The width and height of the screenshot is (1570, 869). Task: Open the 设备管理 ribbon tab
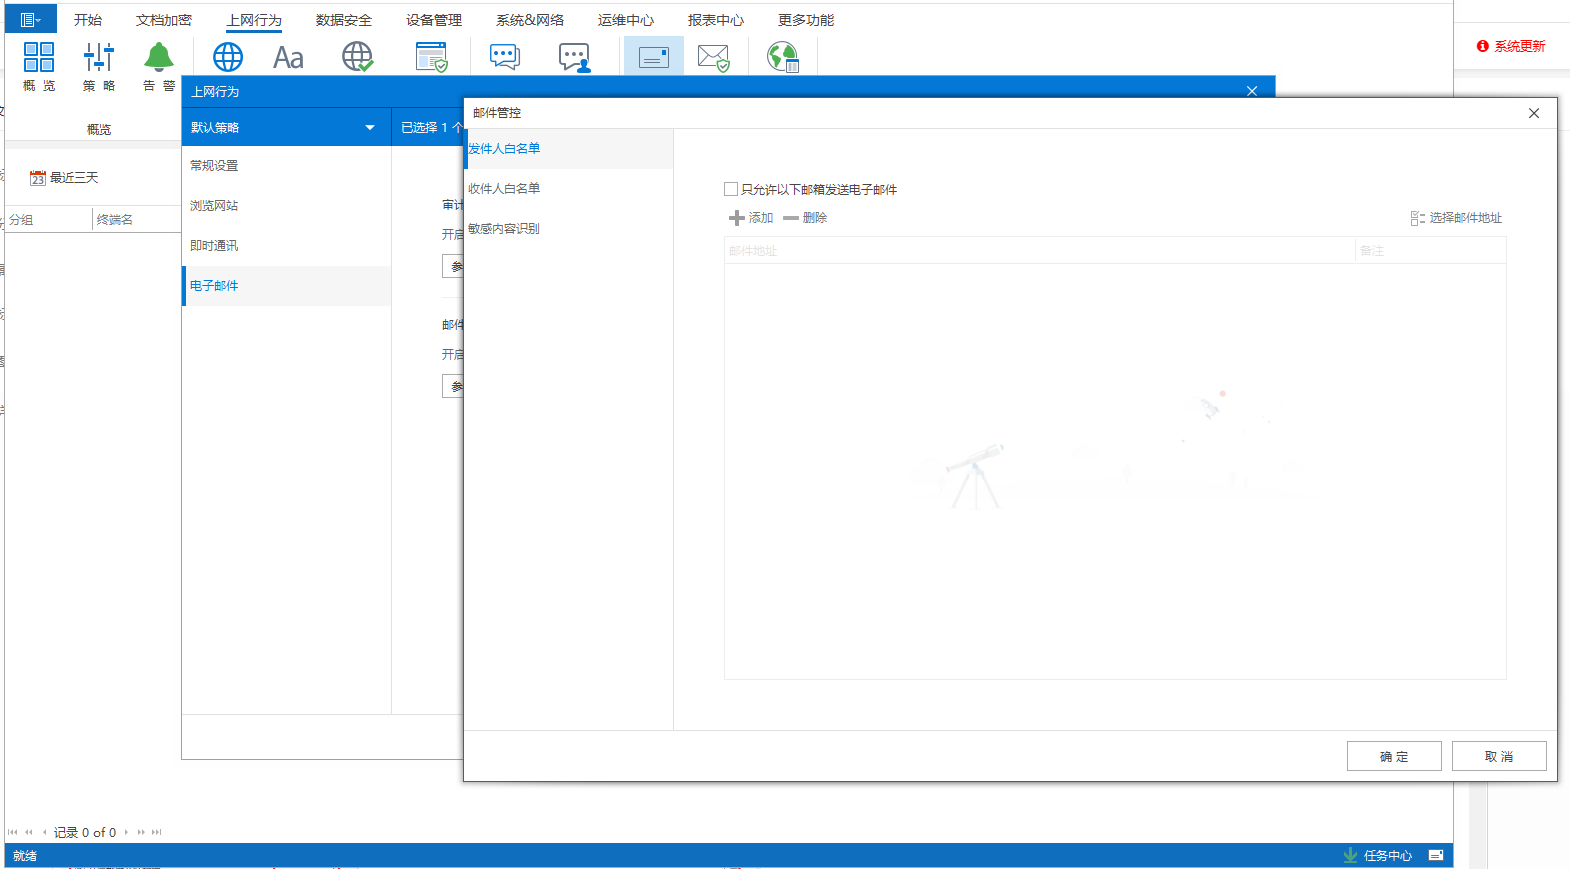434,20
